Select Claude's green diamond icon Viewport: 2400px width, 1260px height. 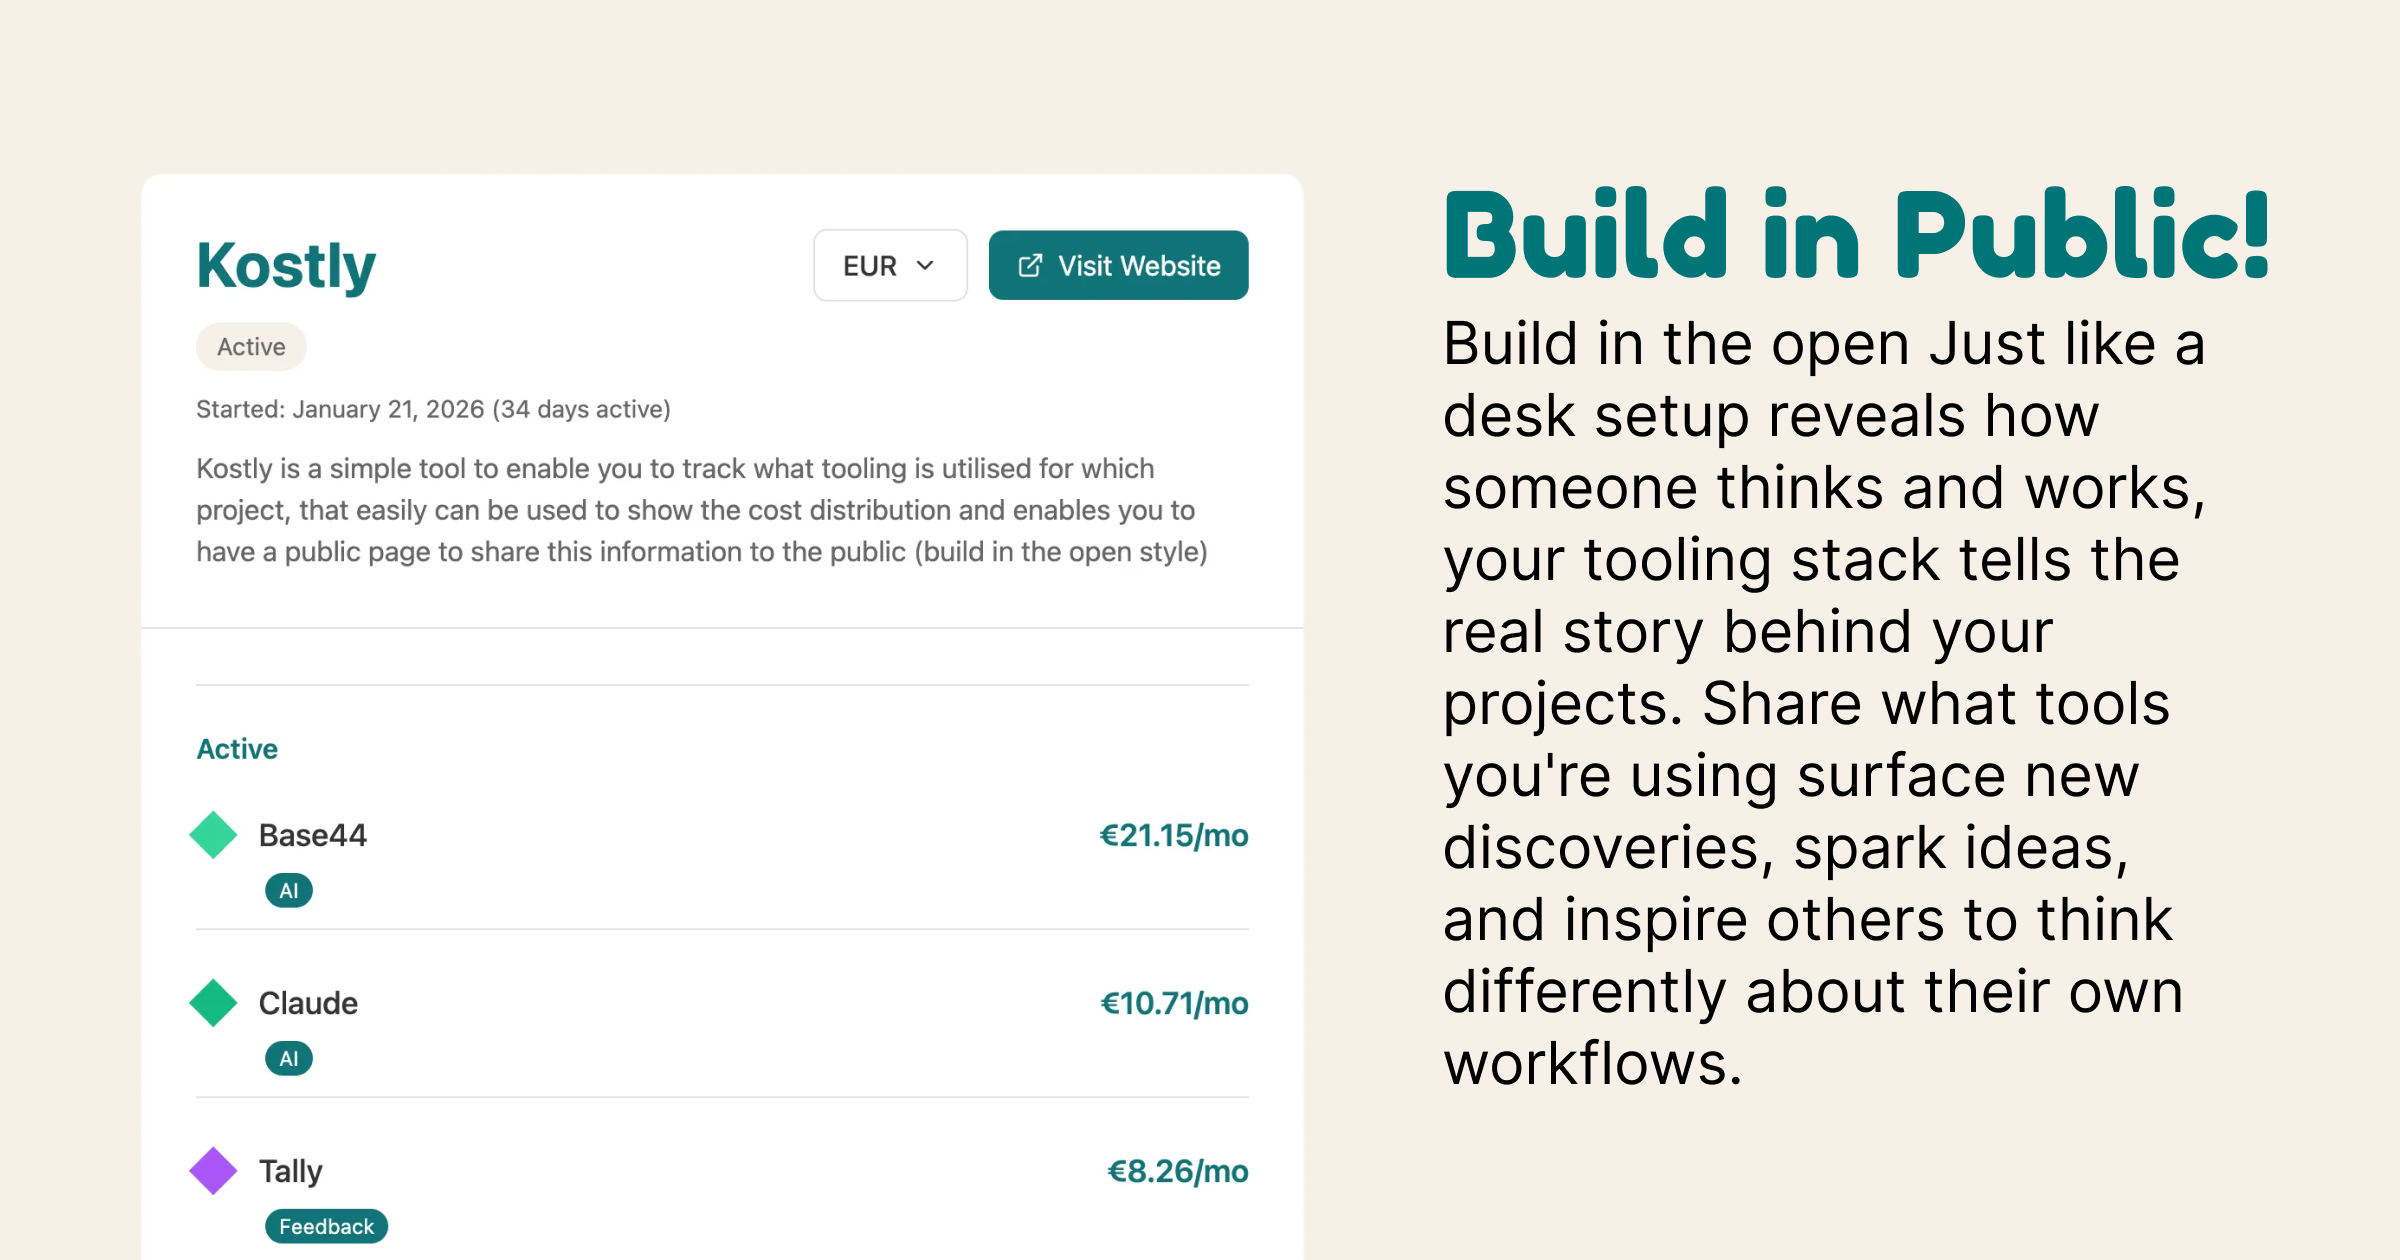pyautogui.click(x=213, y=1000)
